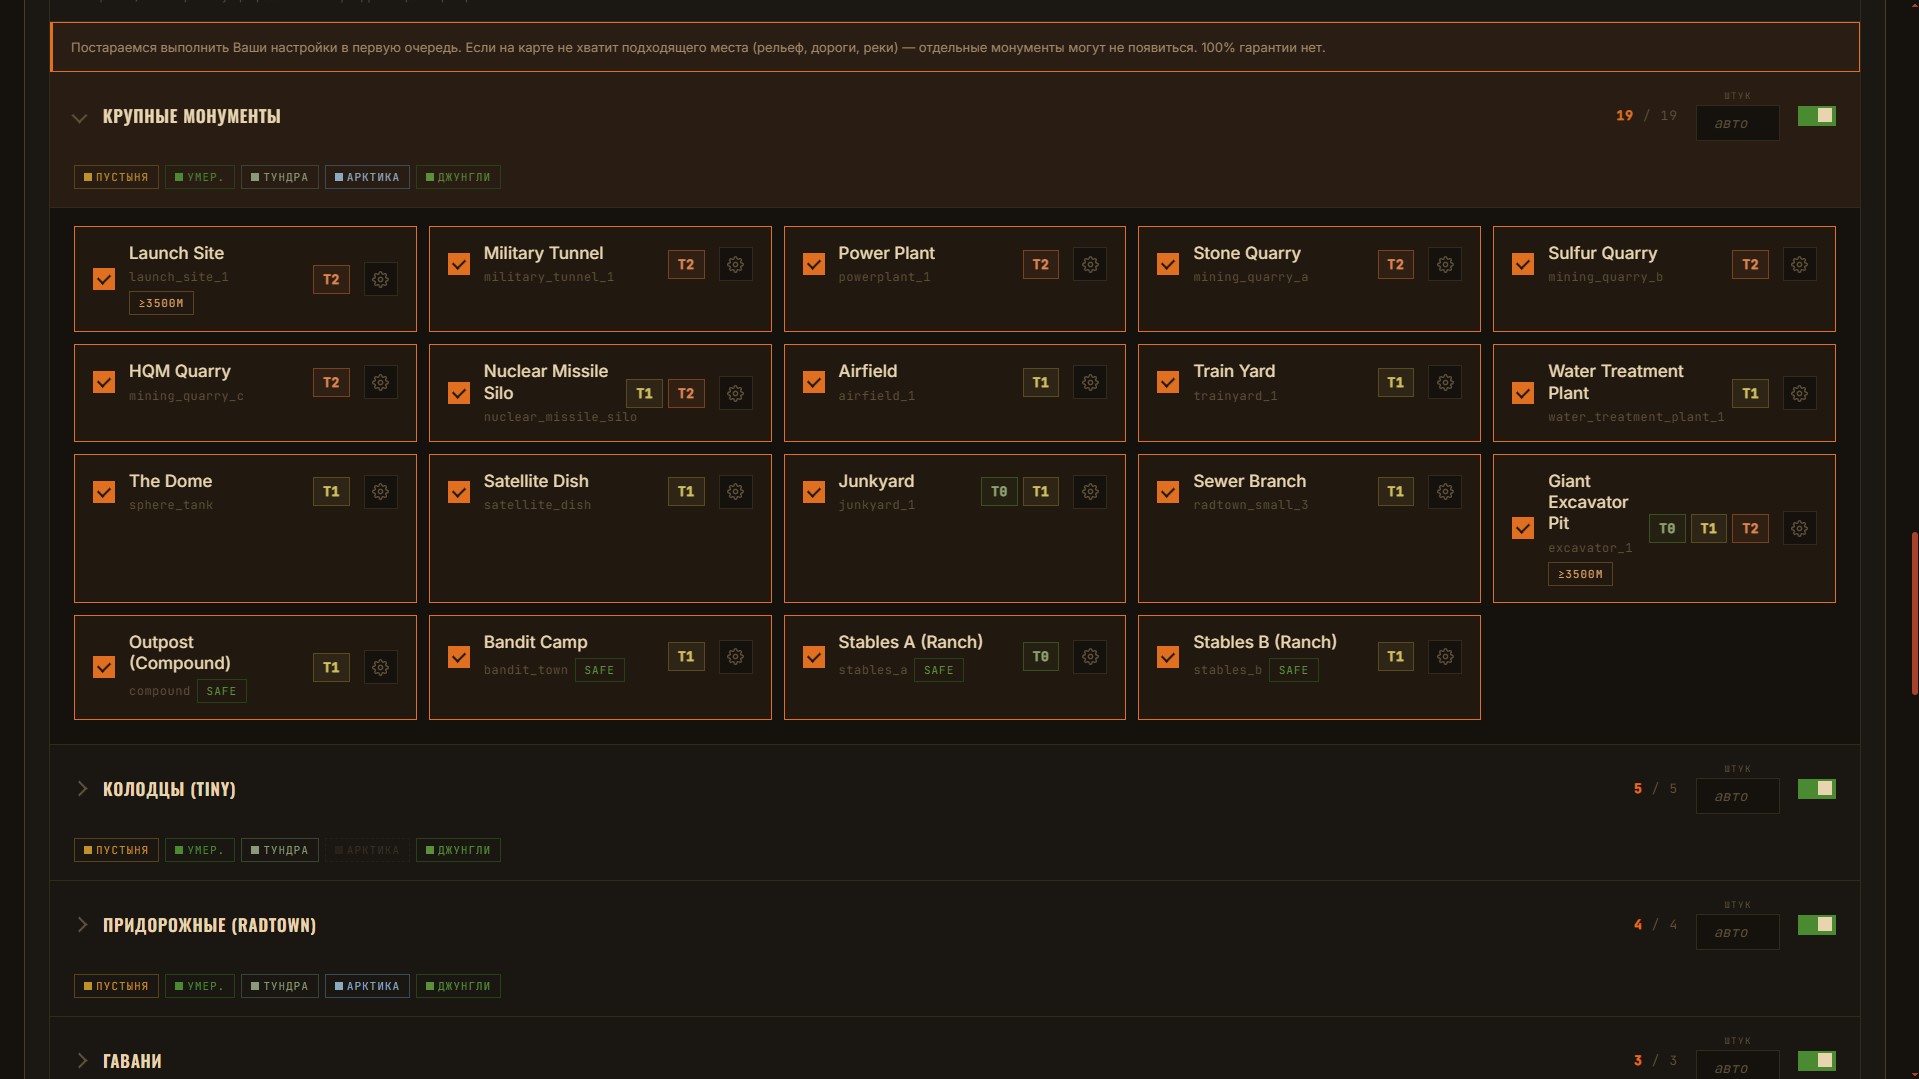
Task: Toggle Пустыня biome in Крупные монументы
Action: coord(116,177)
